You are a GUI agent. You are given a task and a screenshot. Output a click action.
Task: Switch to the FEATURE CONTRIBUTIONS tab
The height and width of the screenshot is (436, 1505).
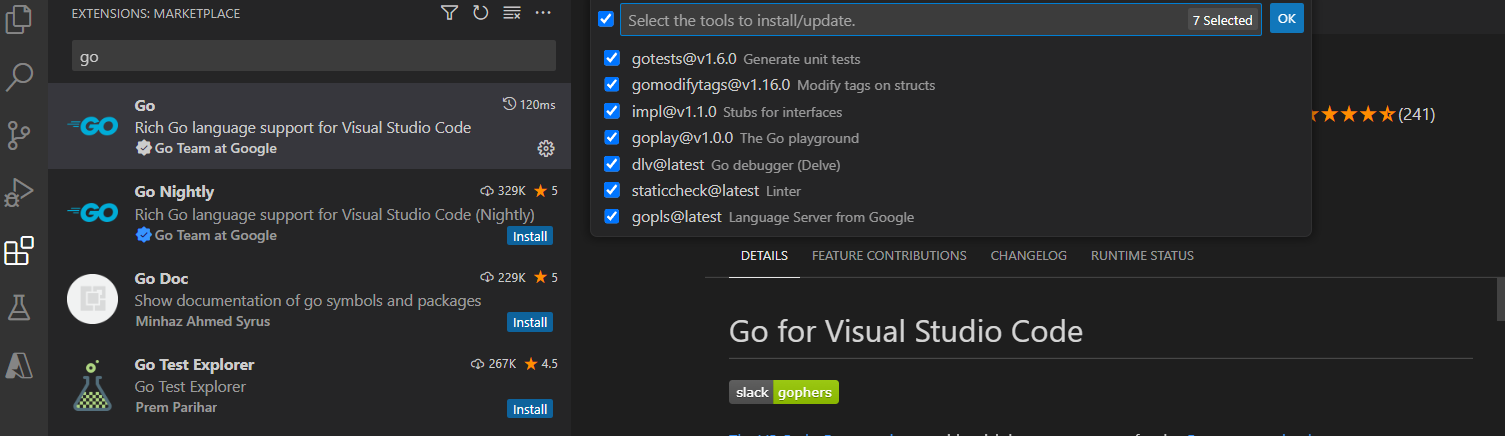889,256
